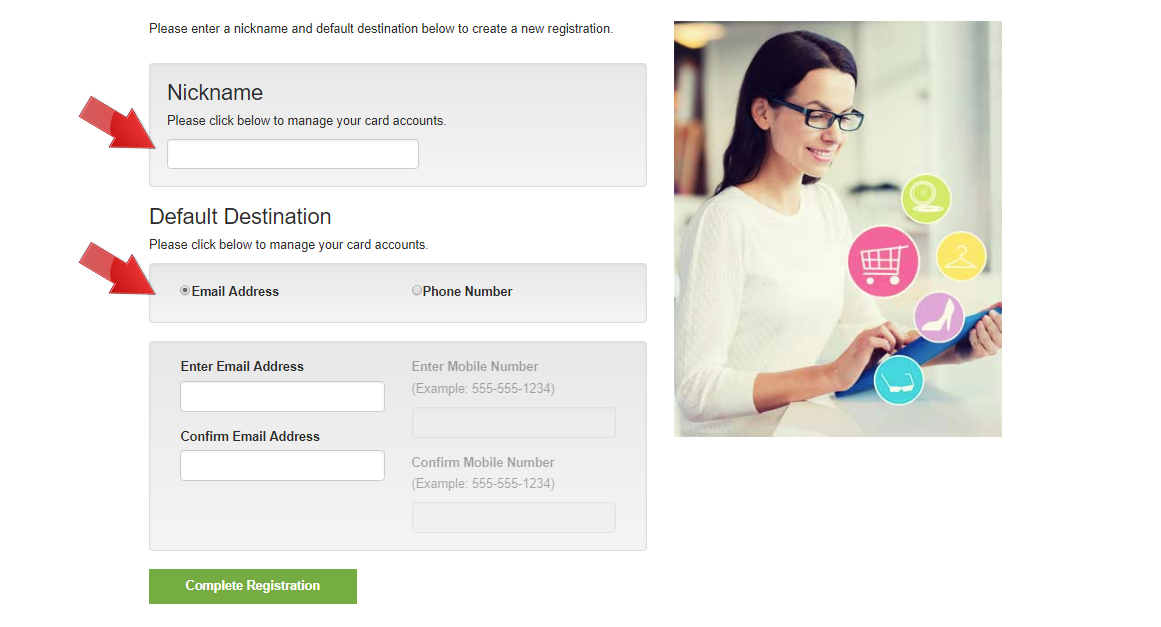
Task: Click the green webcam circle icon
Action: [926, 198]
